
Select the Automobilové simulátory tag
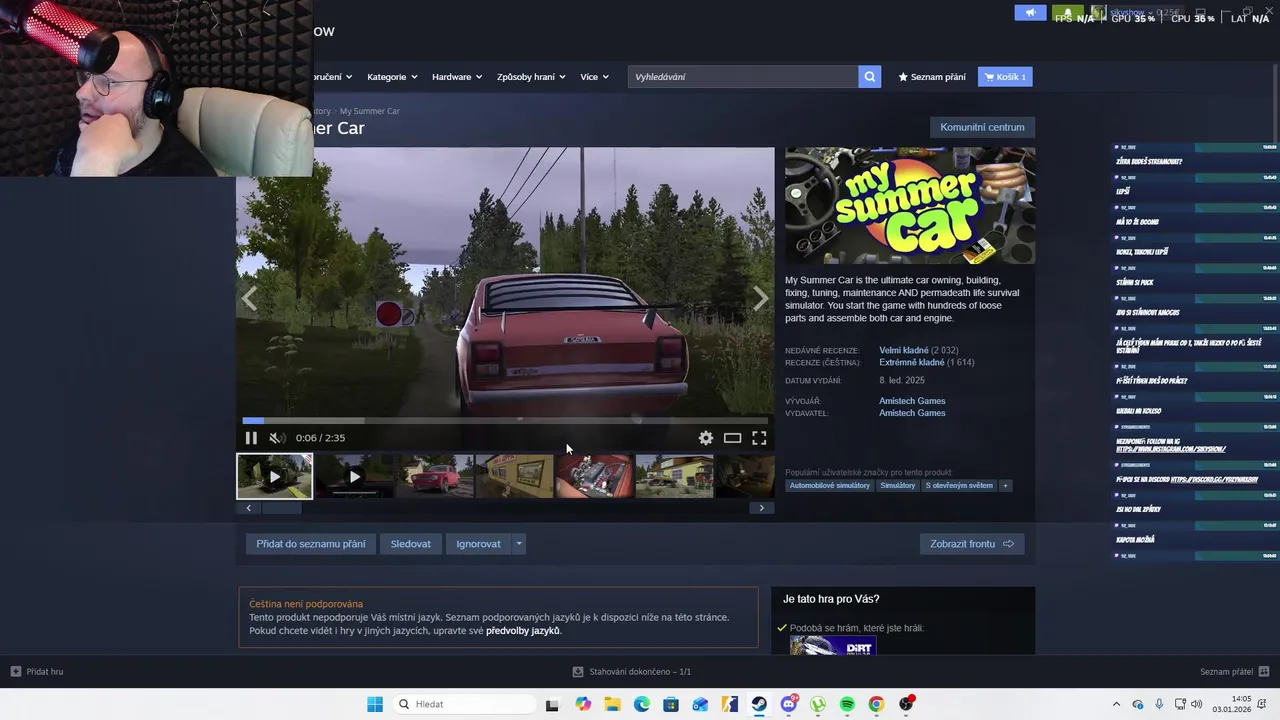pos(830,486)
